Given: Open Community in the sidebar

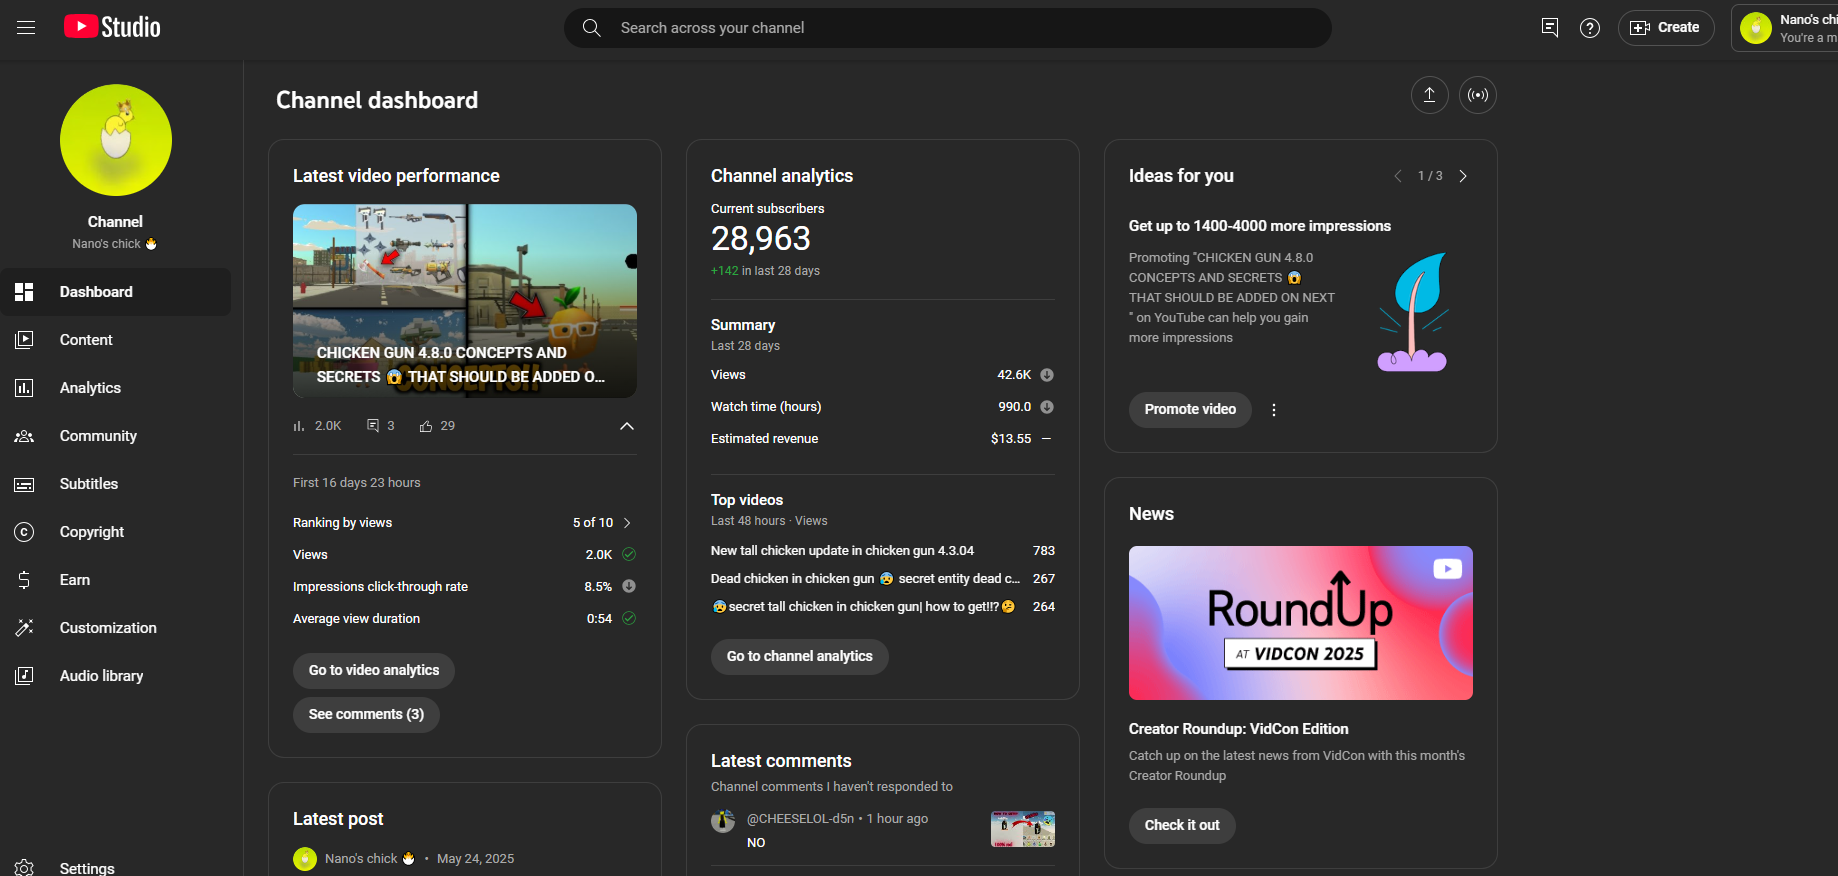Looking at the screenshot, I should pos(116,436).
